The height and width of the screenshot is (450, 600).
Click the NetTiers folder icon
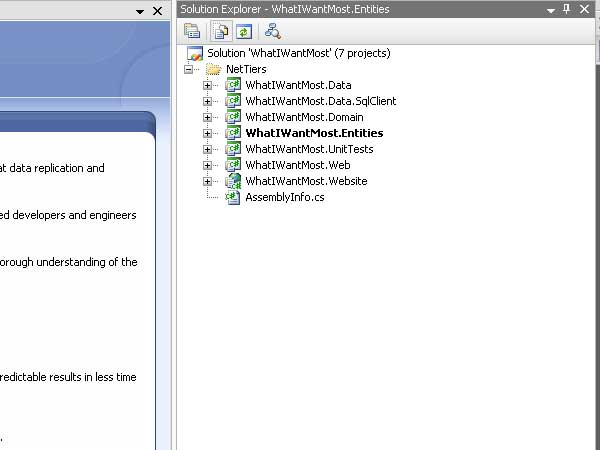pyautogui.click(x=214, y=69)
